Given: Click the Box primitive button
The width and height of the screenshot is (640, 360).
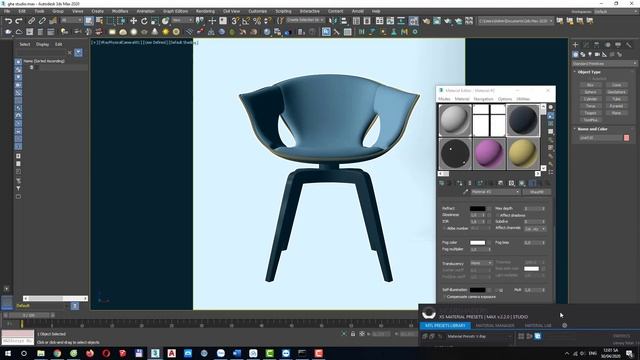Looking at the screenshot, I should [x=591, y=85].
